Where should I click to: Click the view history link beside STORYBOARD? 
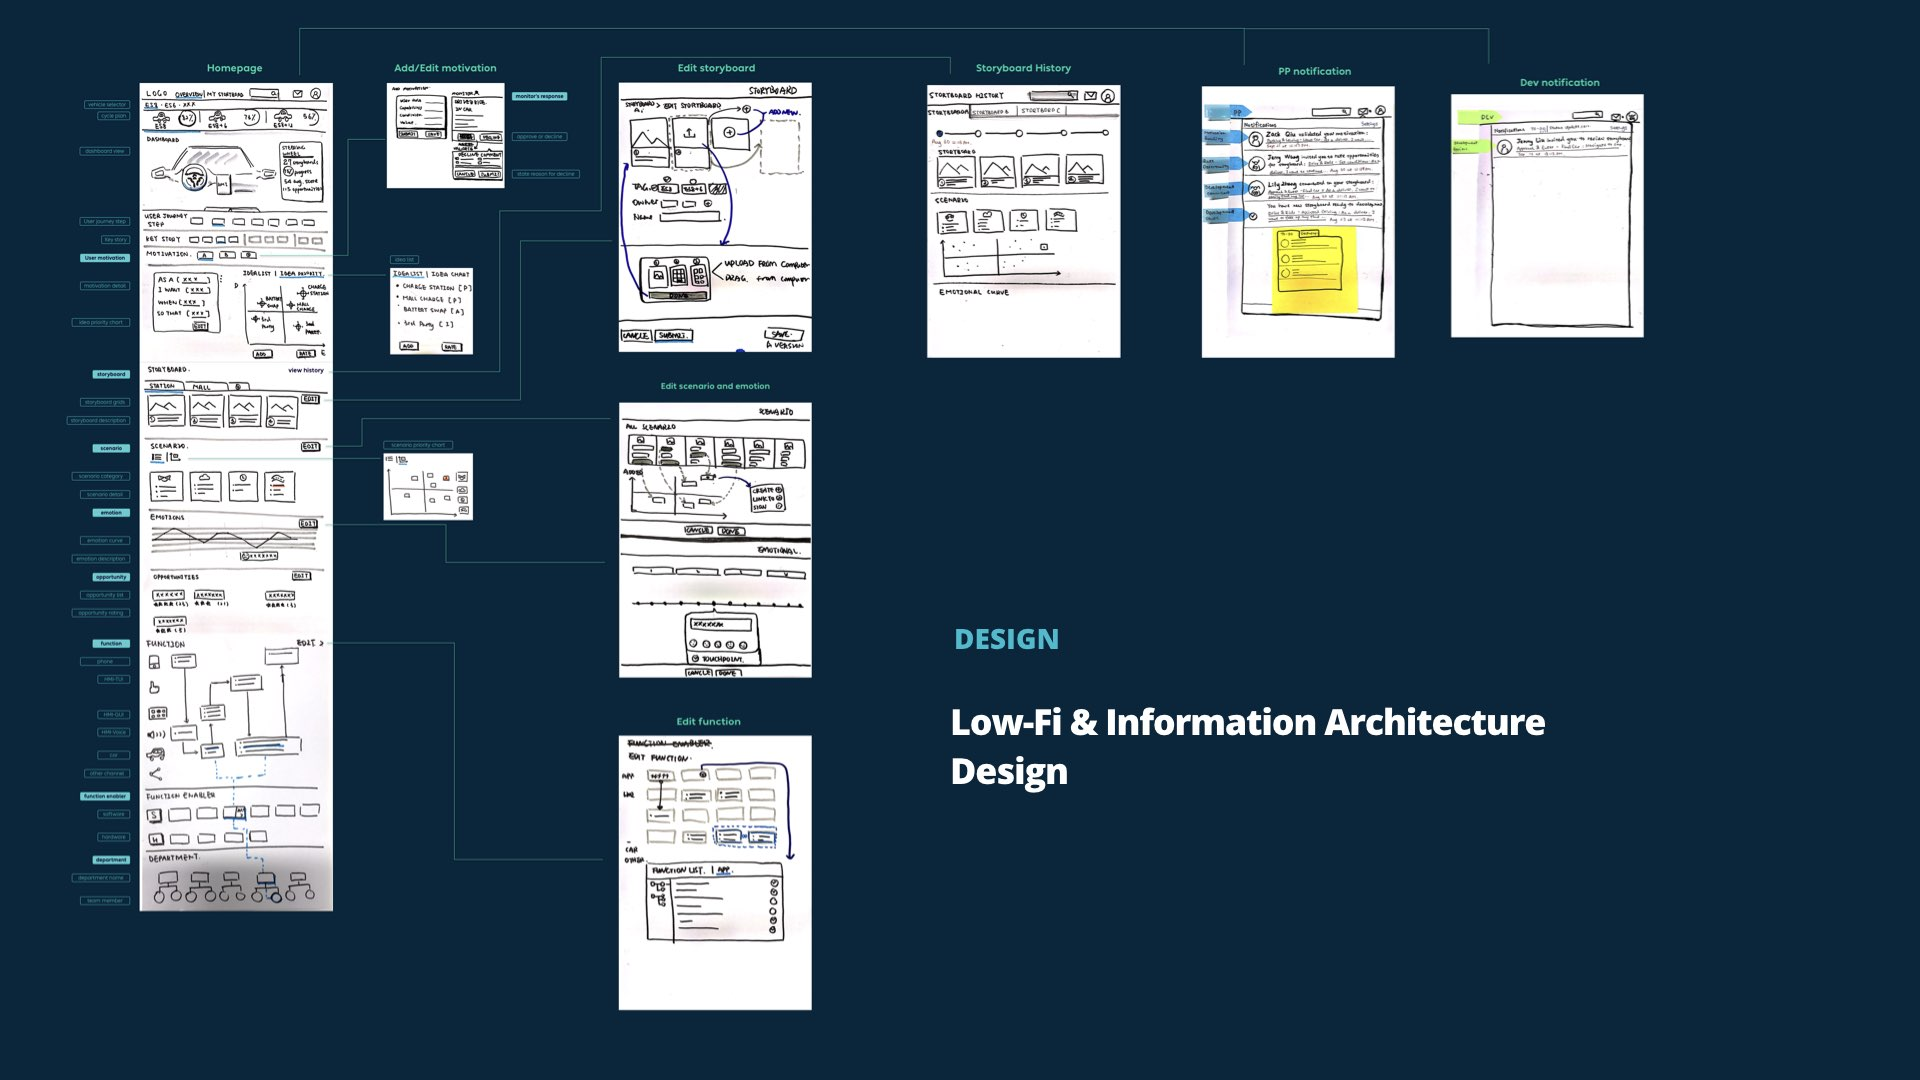coord(306,370)
